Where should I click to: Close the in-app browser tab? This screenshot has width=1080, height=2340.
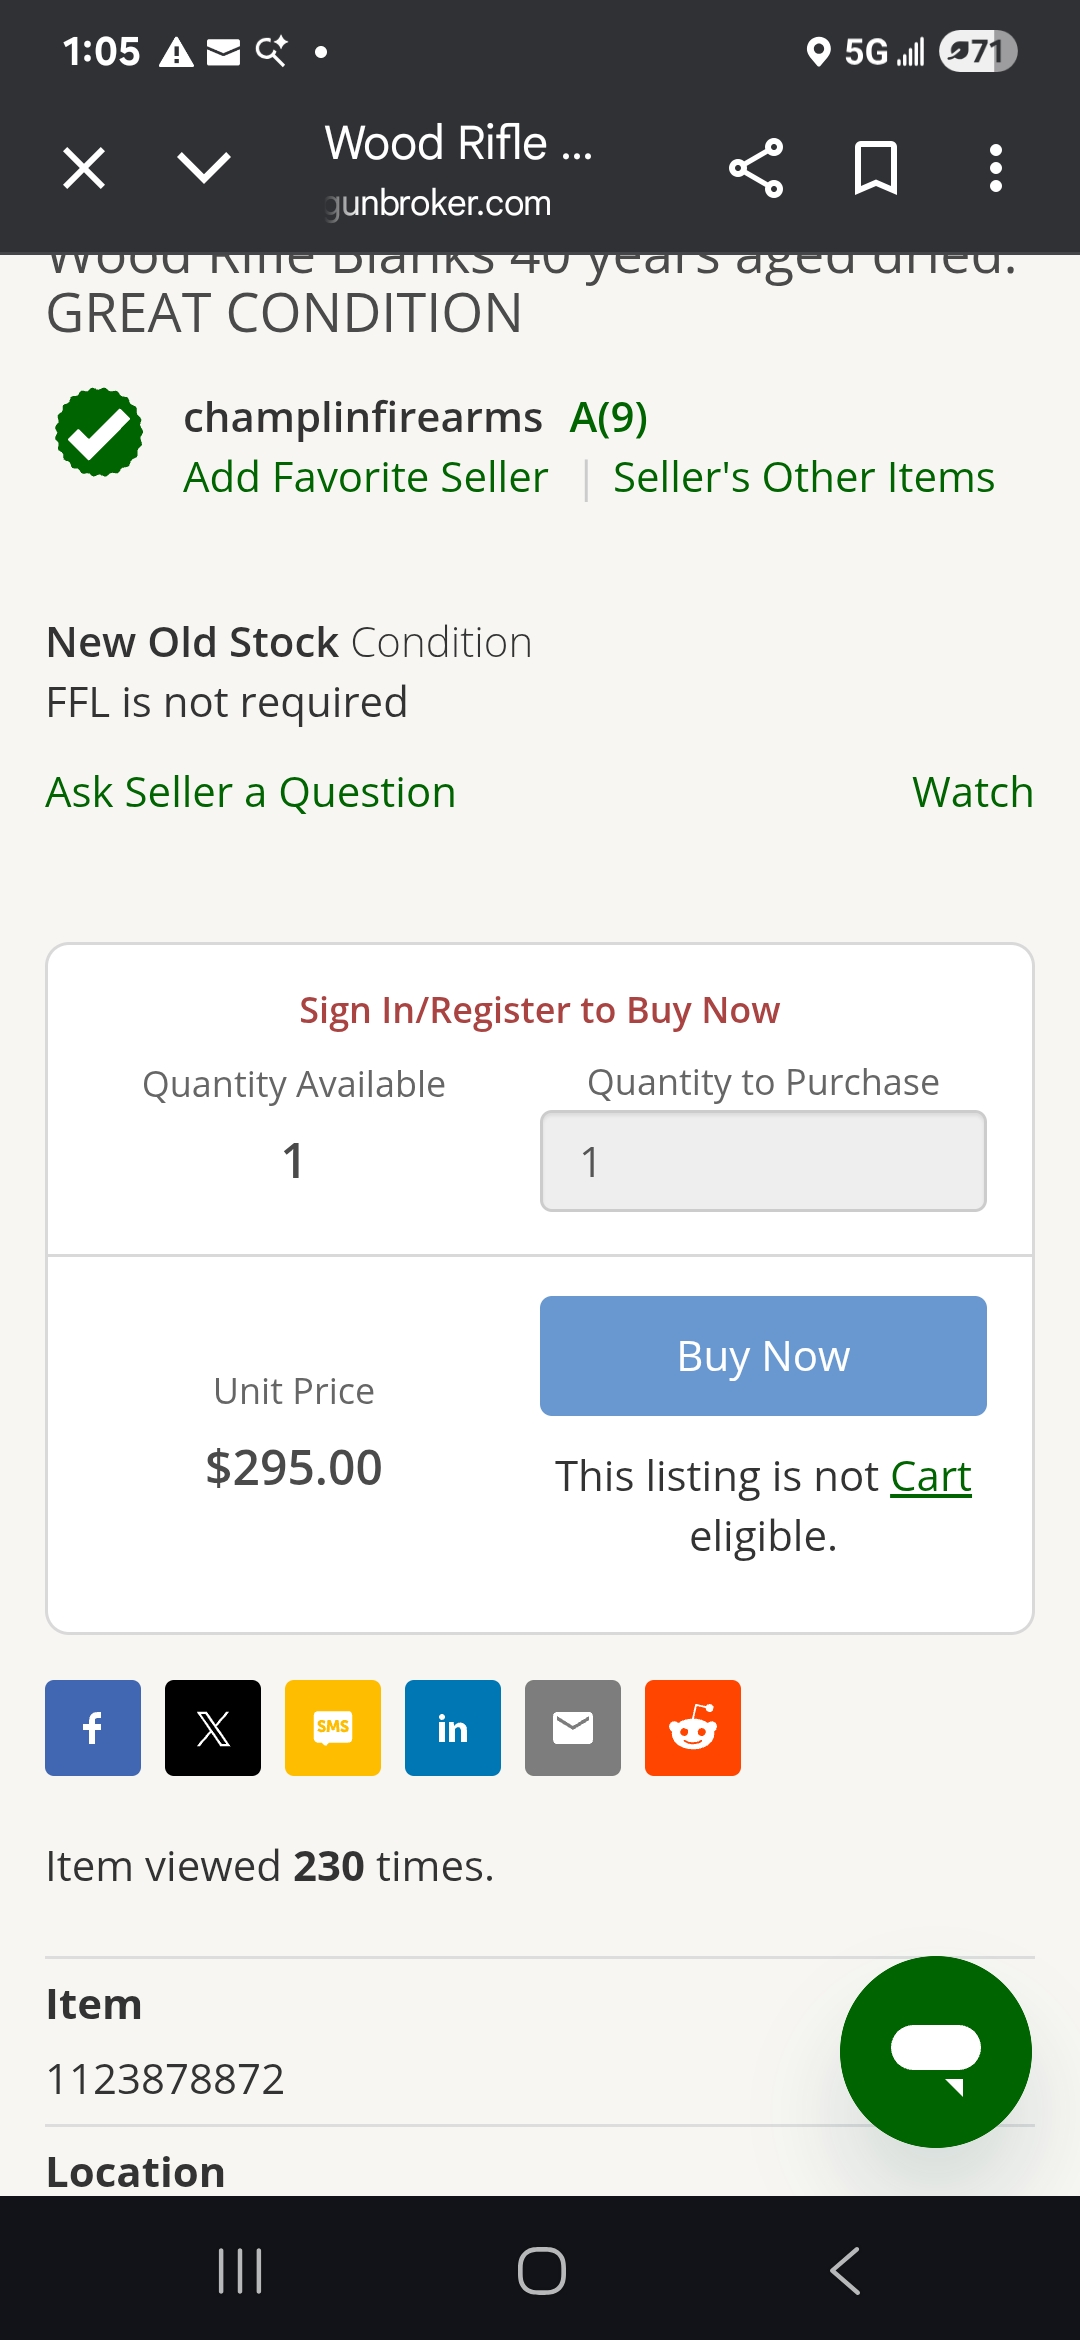tap(84, 168)
